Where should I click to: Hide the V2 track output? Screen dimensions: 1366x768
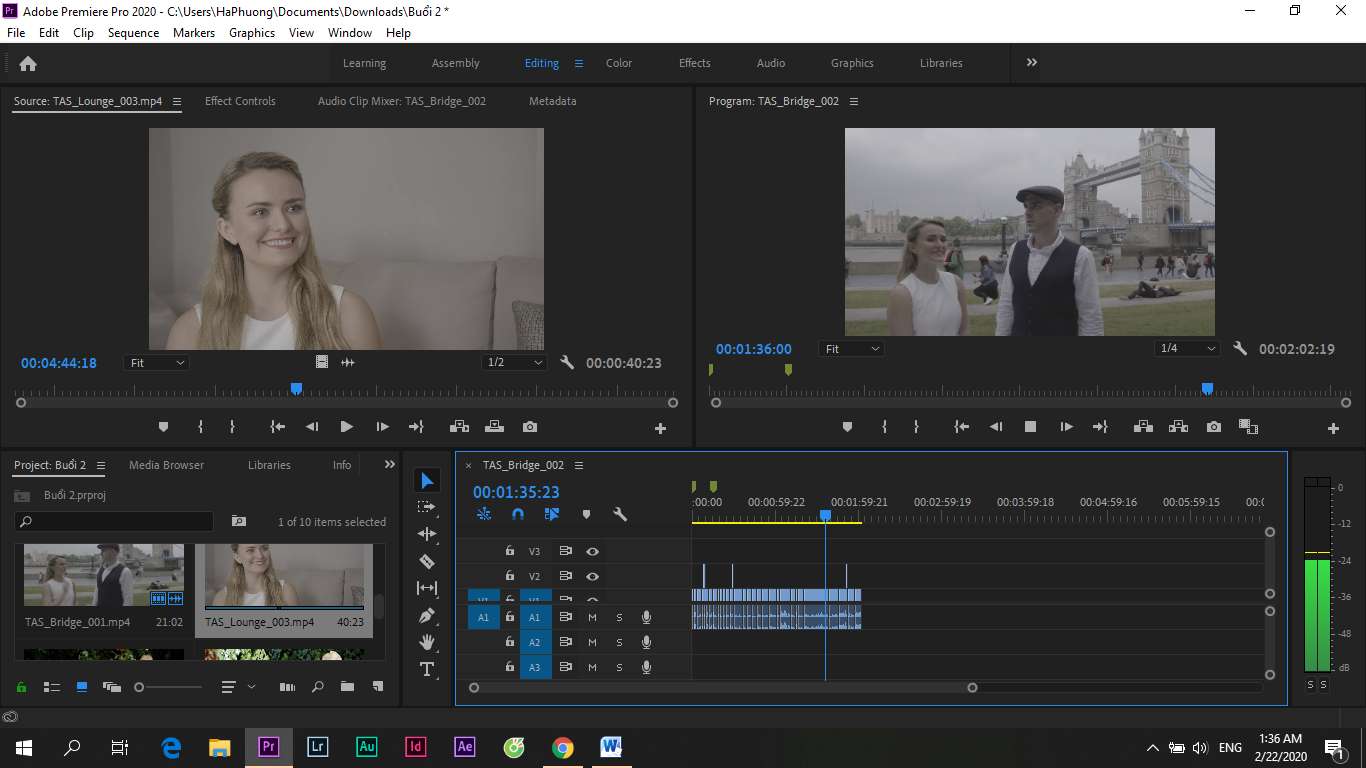point(593,576)
